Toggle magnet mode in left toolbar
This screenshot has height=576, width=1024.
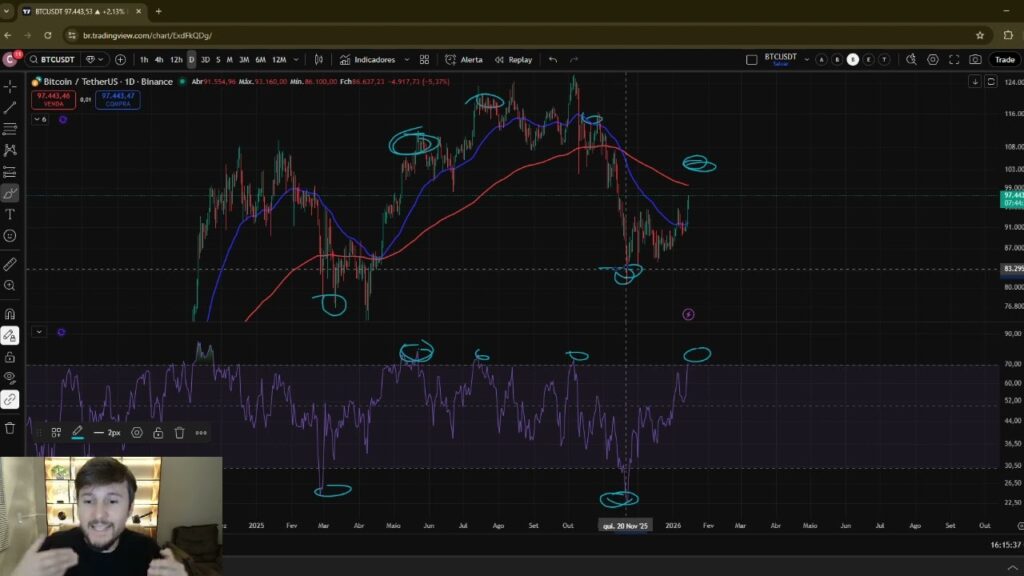10,313
